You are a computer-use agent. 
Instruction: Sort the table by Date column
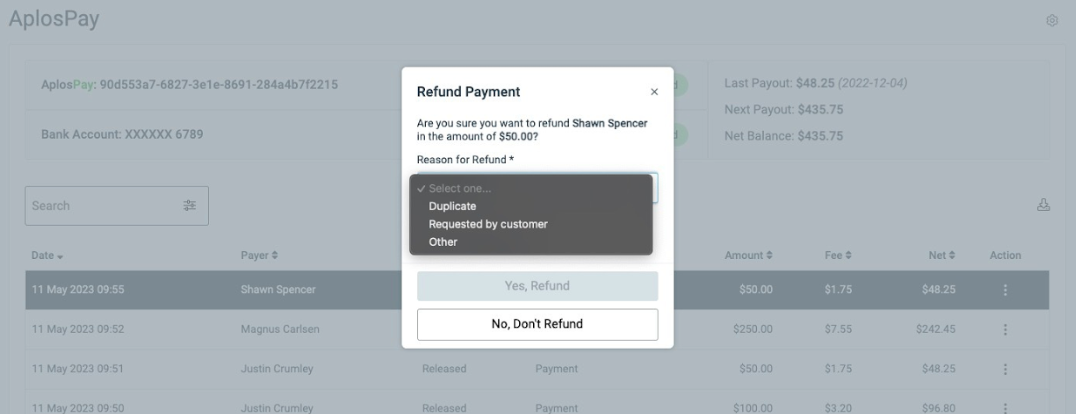pyautogui.click(x=47, y=255)
